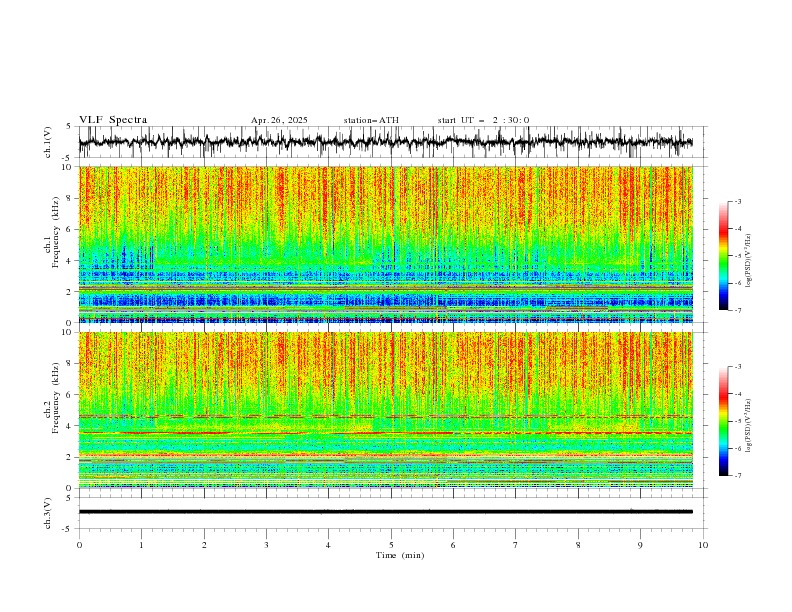This screenshot has height=612, width=792.
Task: Click the lower colorbar label log(PSD)(V²/Hz)
Action: (x=748, y=425)
